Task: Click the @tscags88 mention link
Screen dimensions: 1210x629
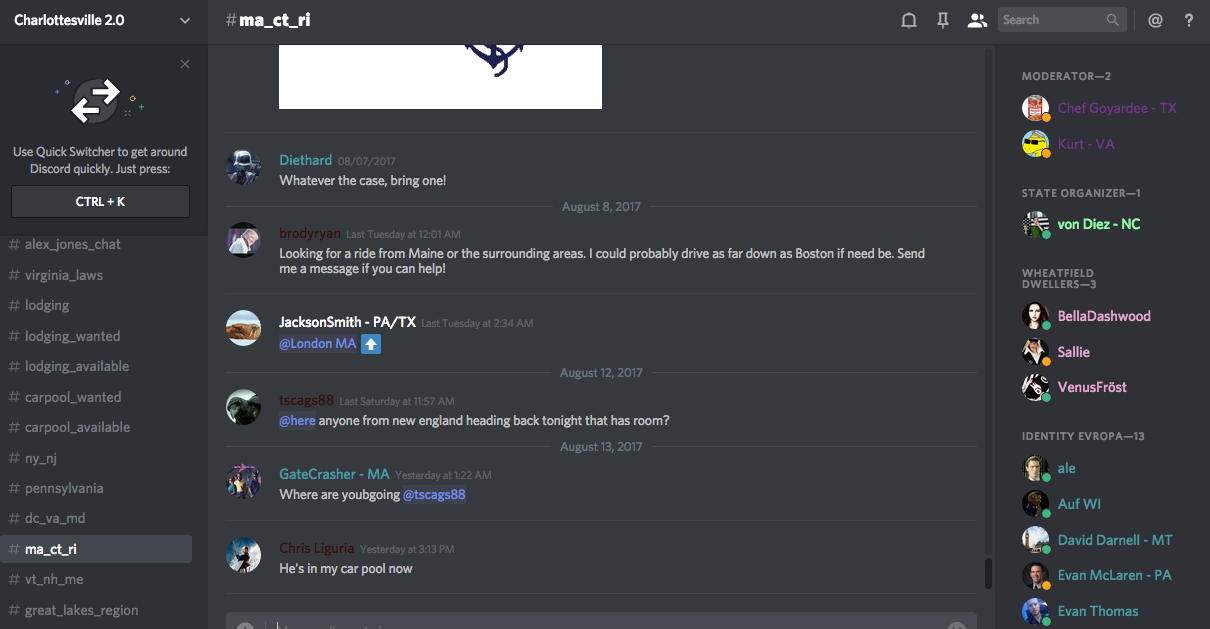Action: coord(434,494)
